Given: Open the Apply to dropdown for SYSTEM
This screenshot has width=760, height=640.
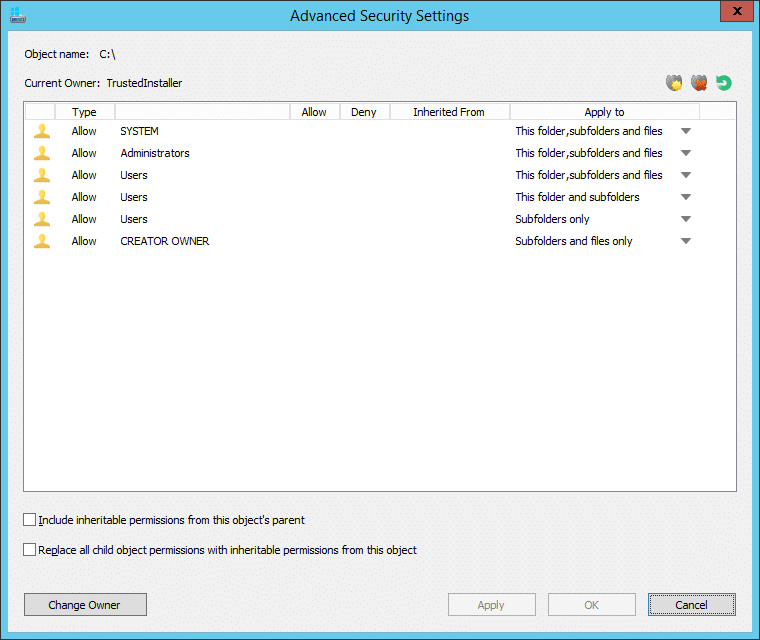Looking at the screenshot, I should (686, 131).
